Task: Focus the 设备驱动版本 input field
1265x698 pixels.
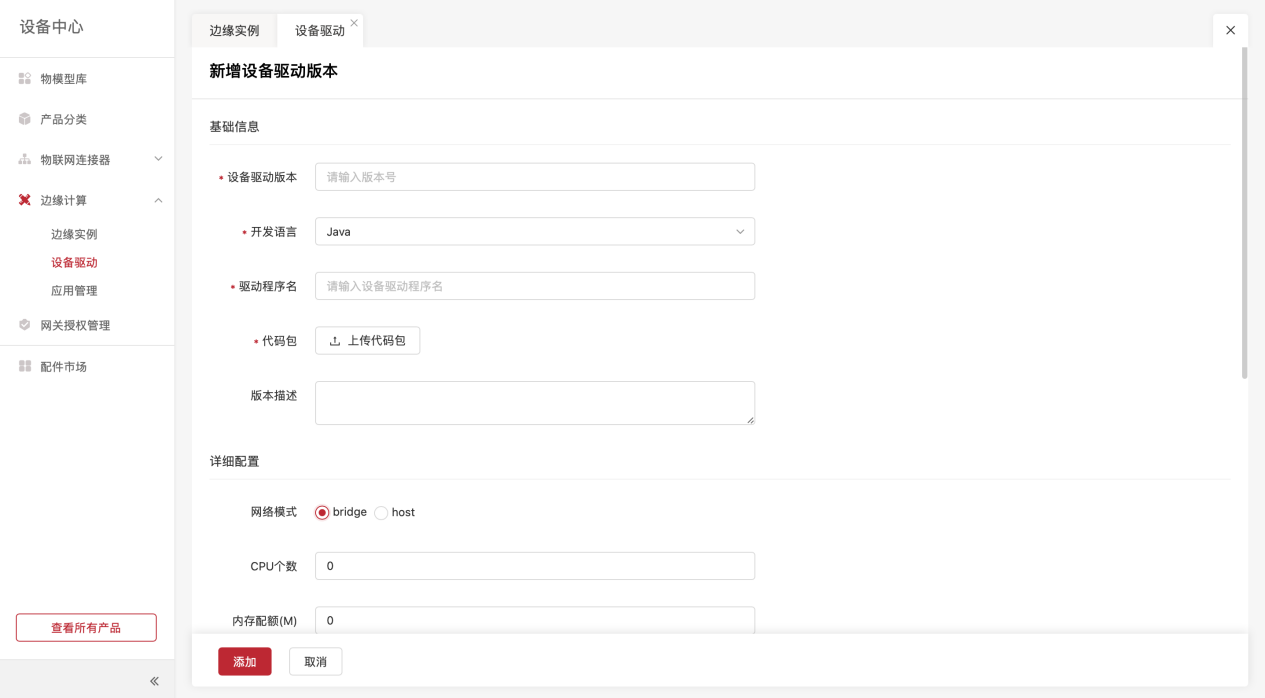Action: tap(534, 177)
